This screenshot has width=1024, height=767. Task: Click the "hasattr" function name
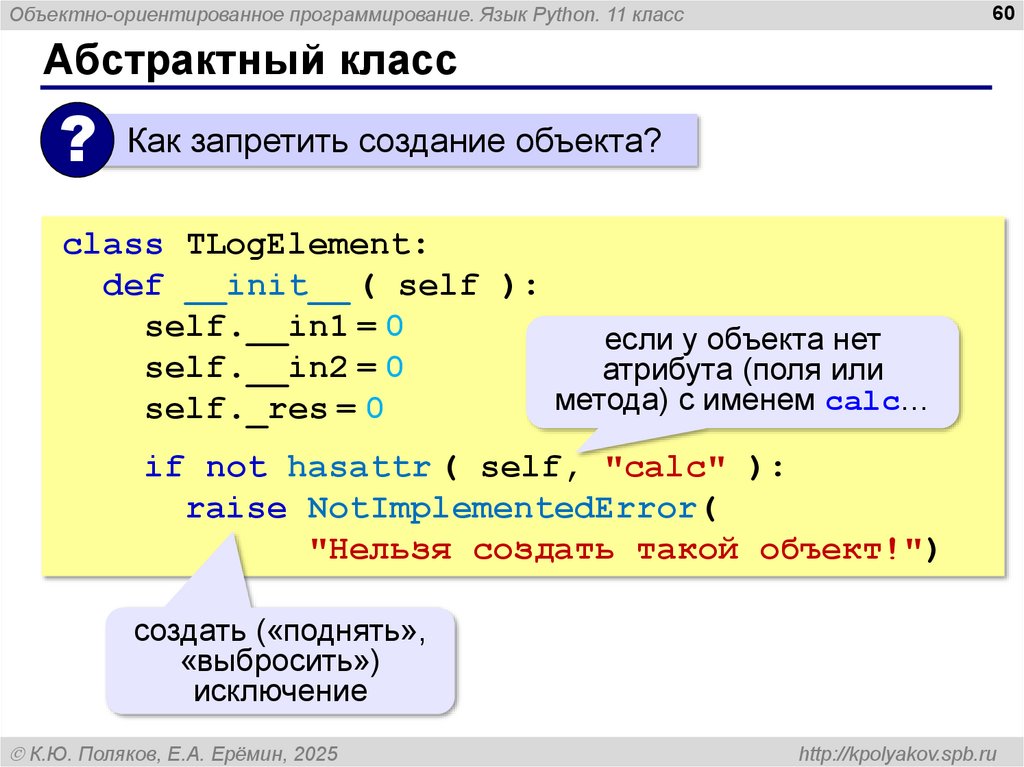[359, 467]
